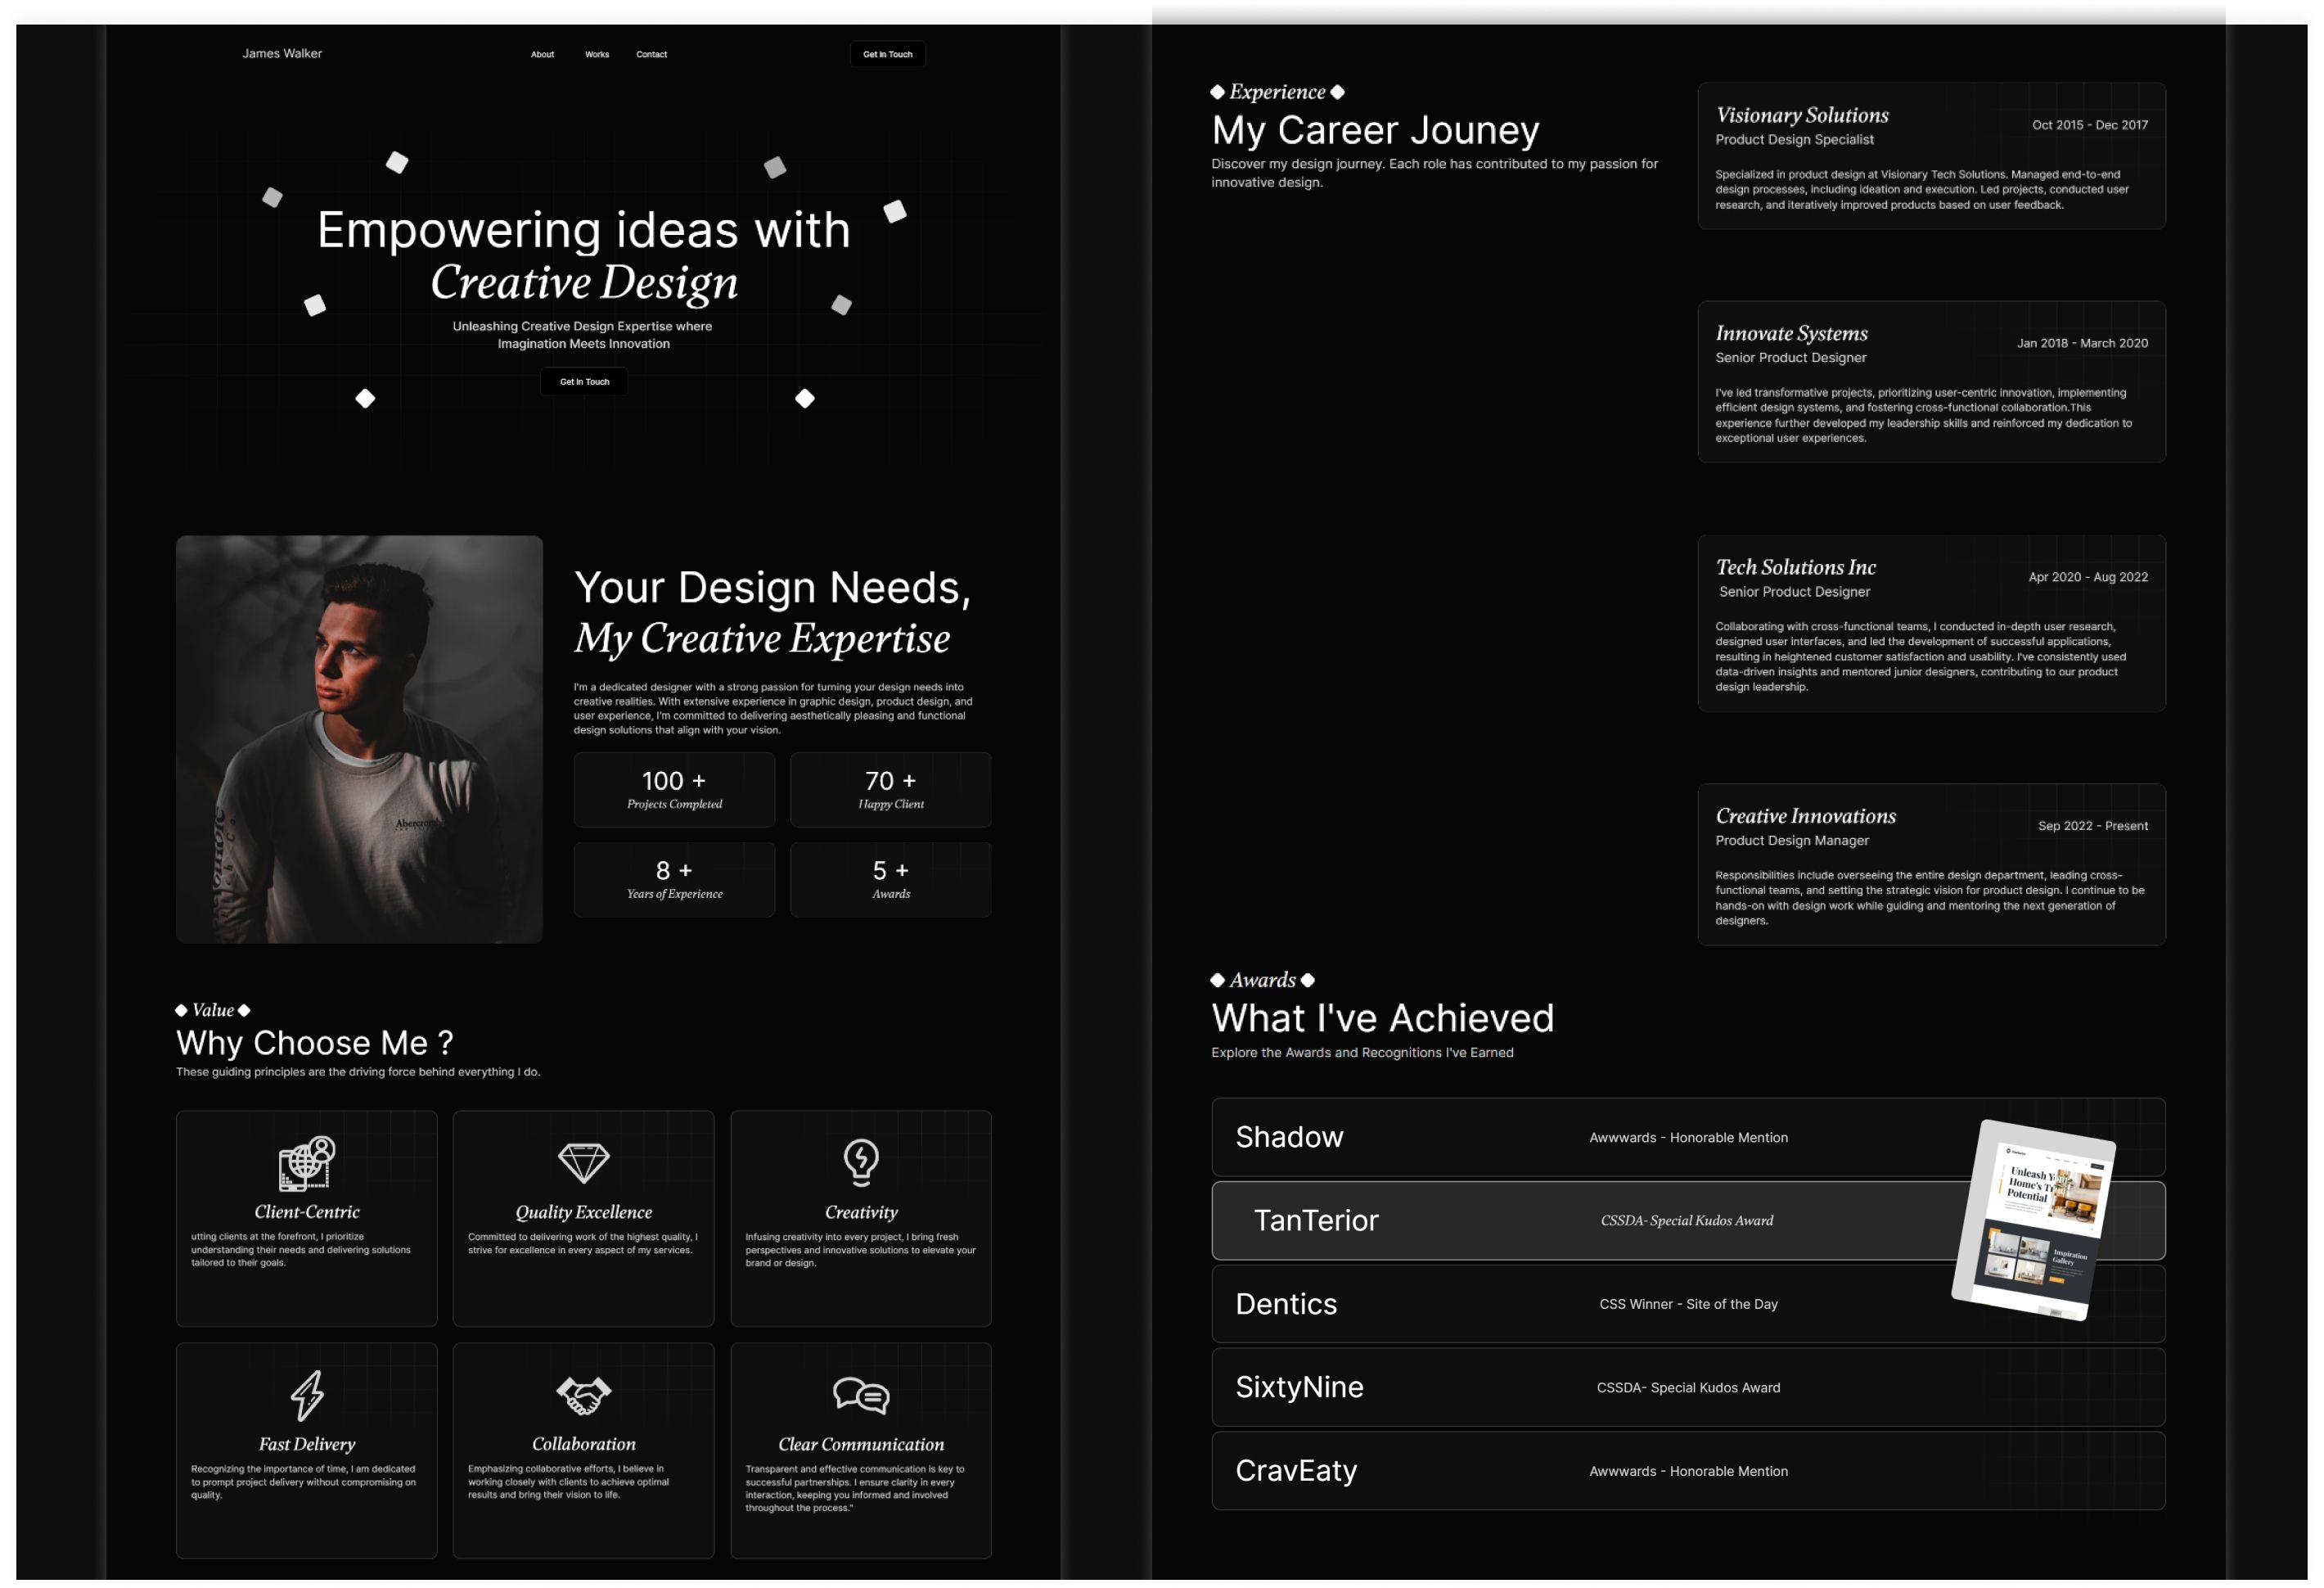Viewport: 2324px width, 1588px height.
Task: Select the 70 + Happy Client card
Action: 890,789
